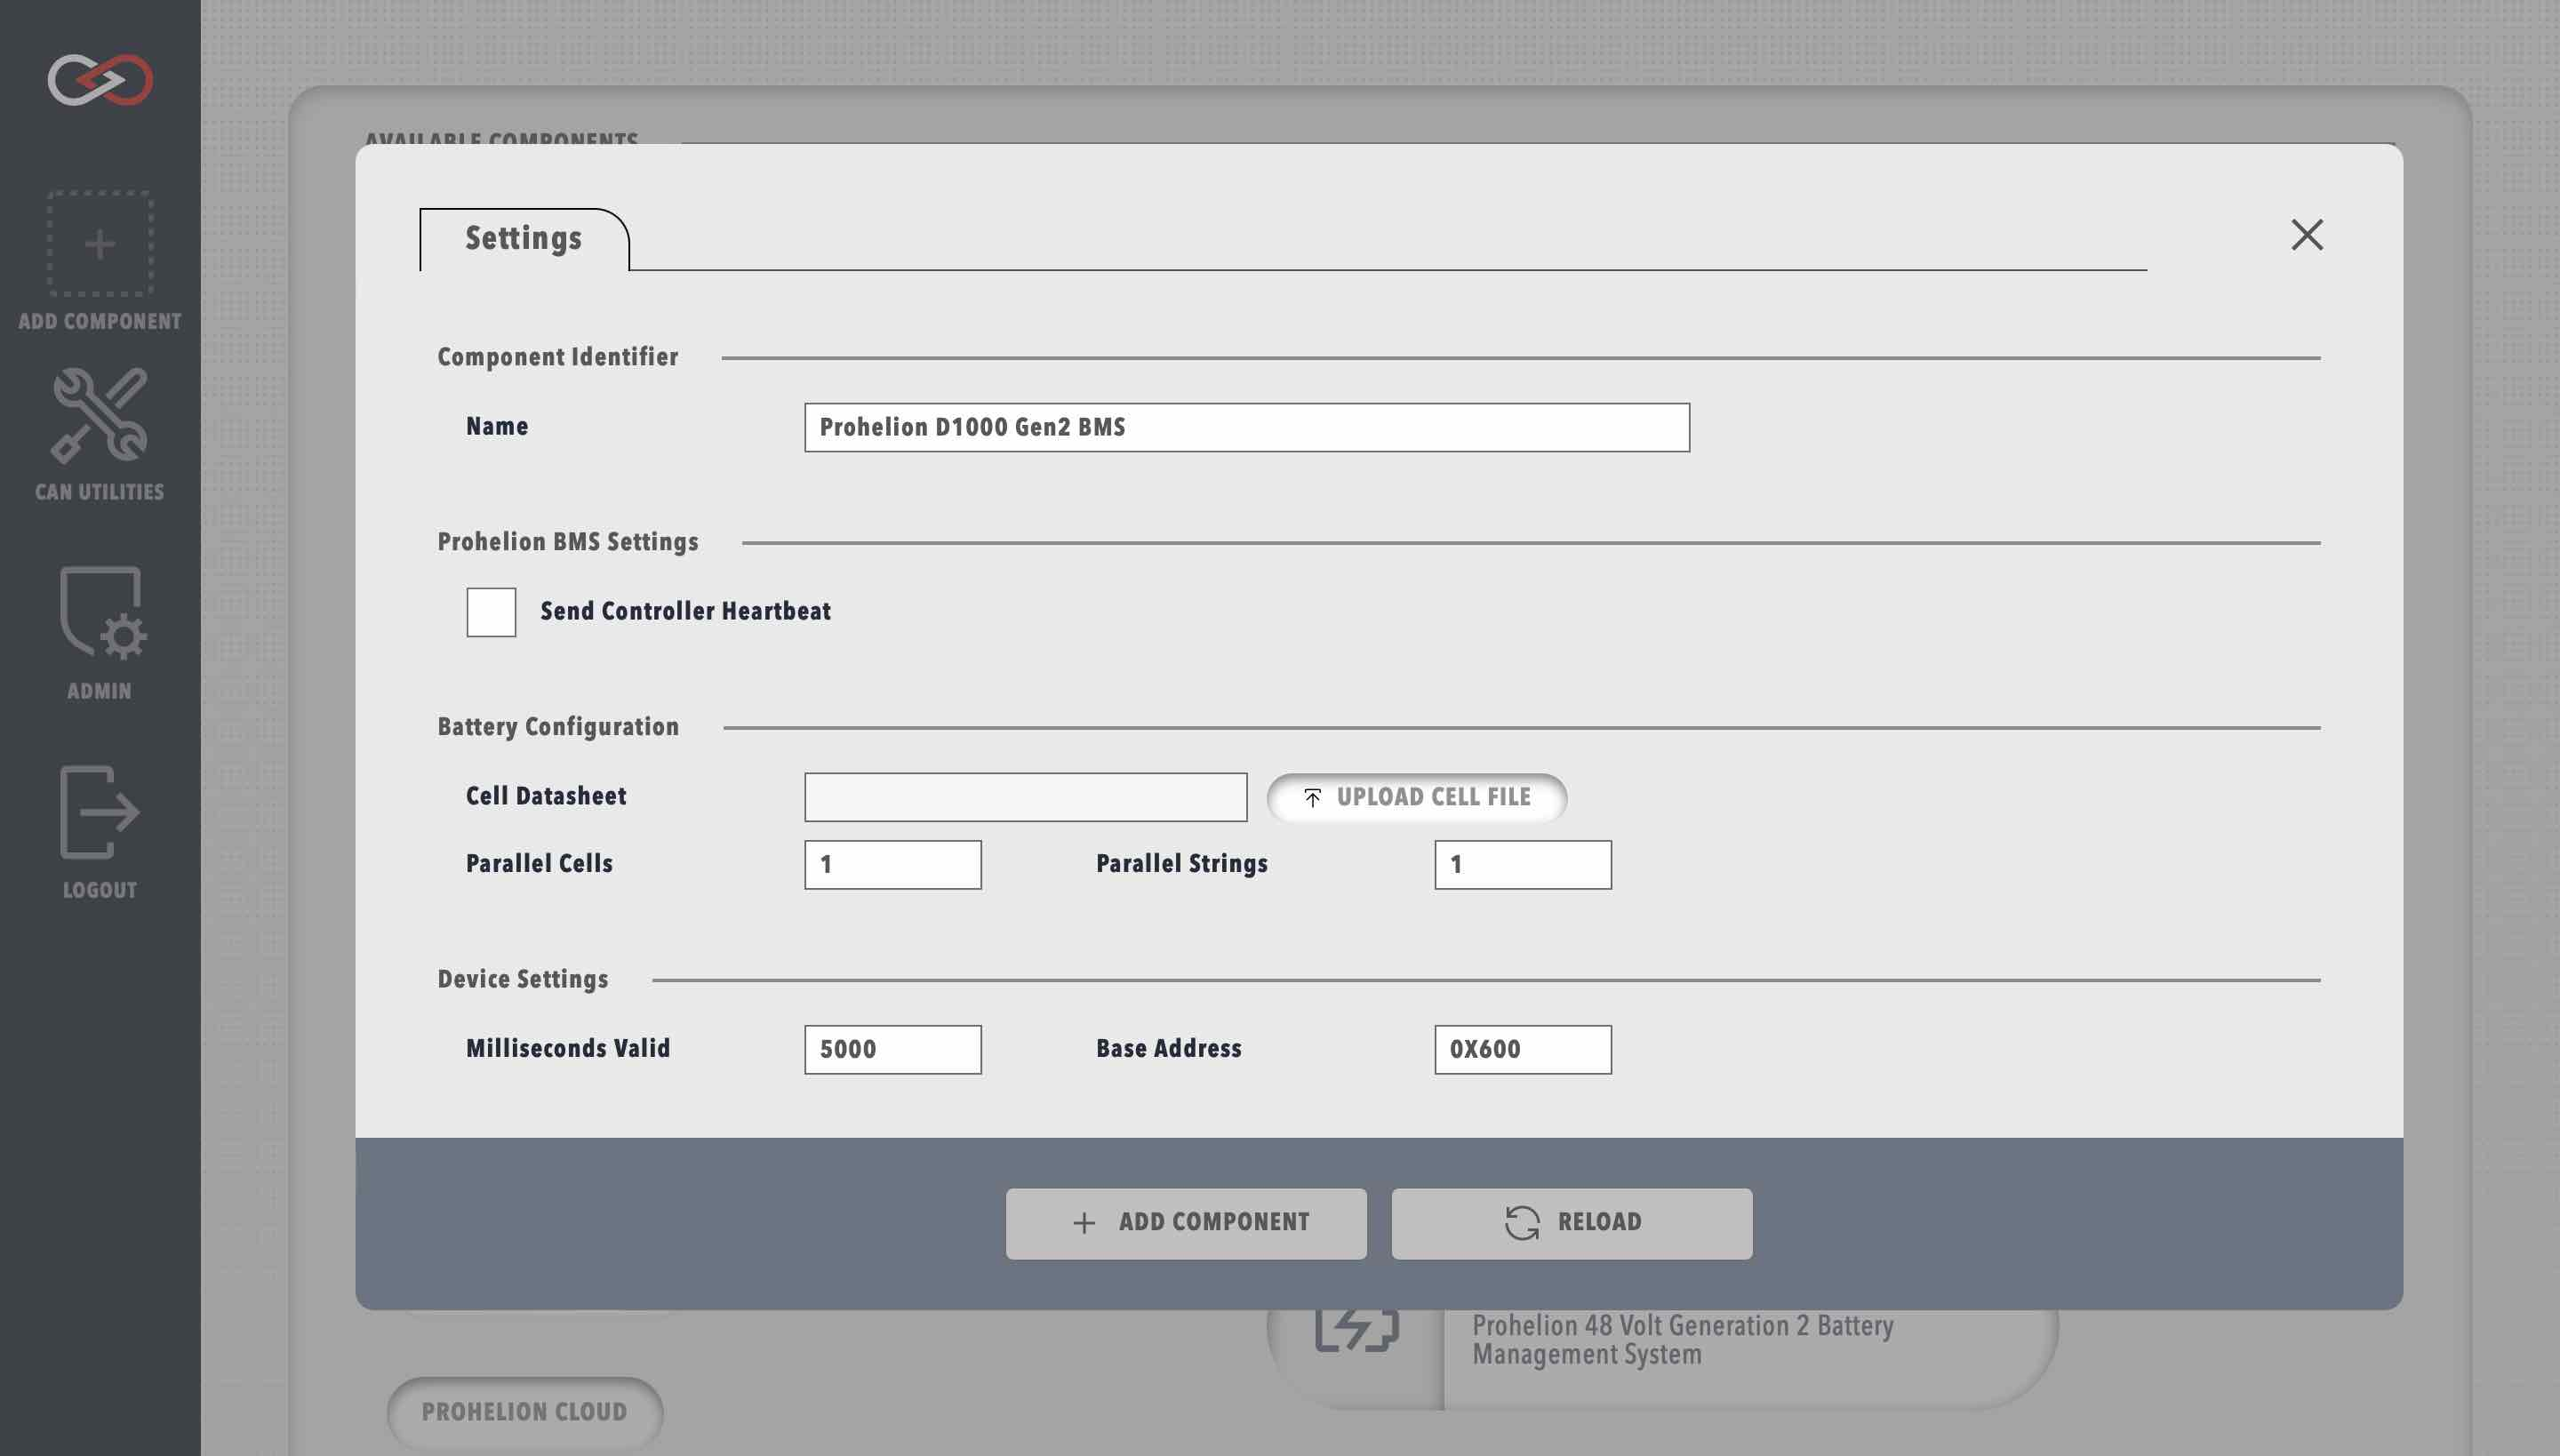This screenshot has width=2560, height=1456.
Task: Click the Device Settings heading
Action: coord(523,979)
